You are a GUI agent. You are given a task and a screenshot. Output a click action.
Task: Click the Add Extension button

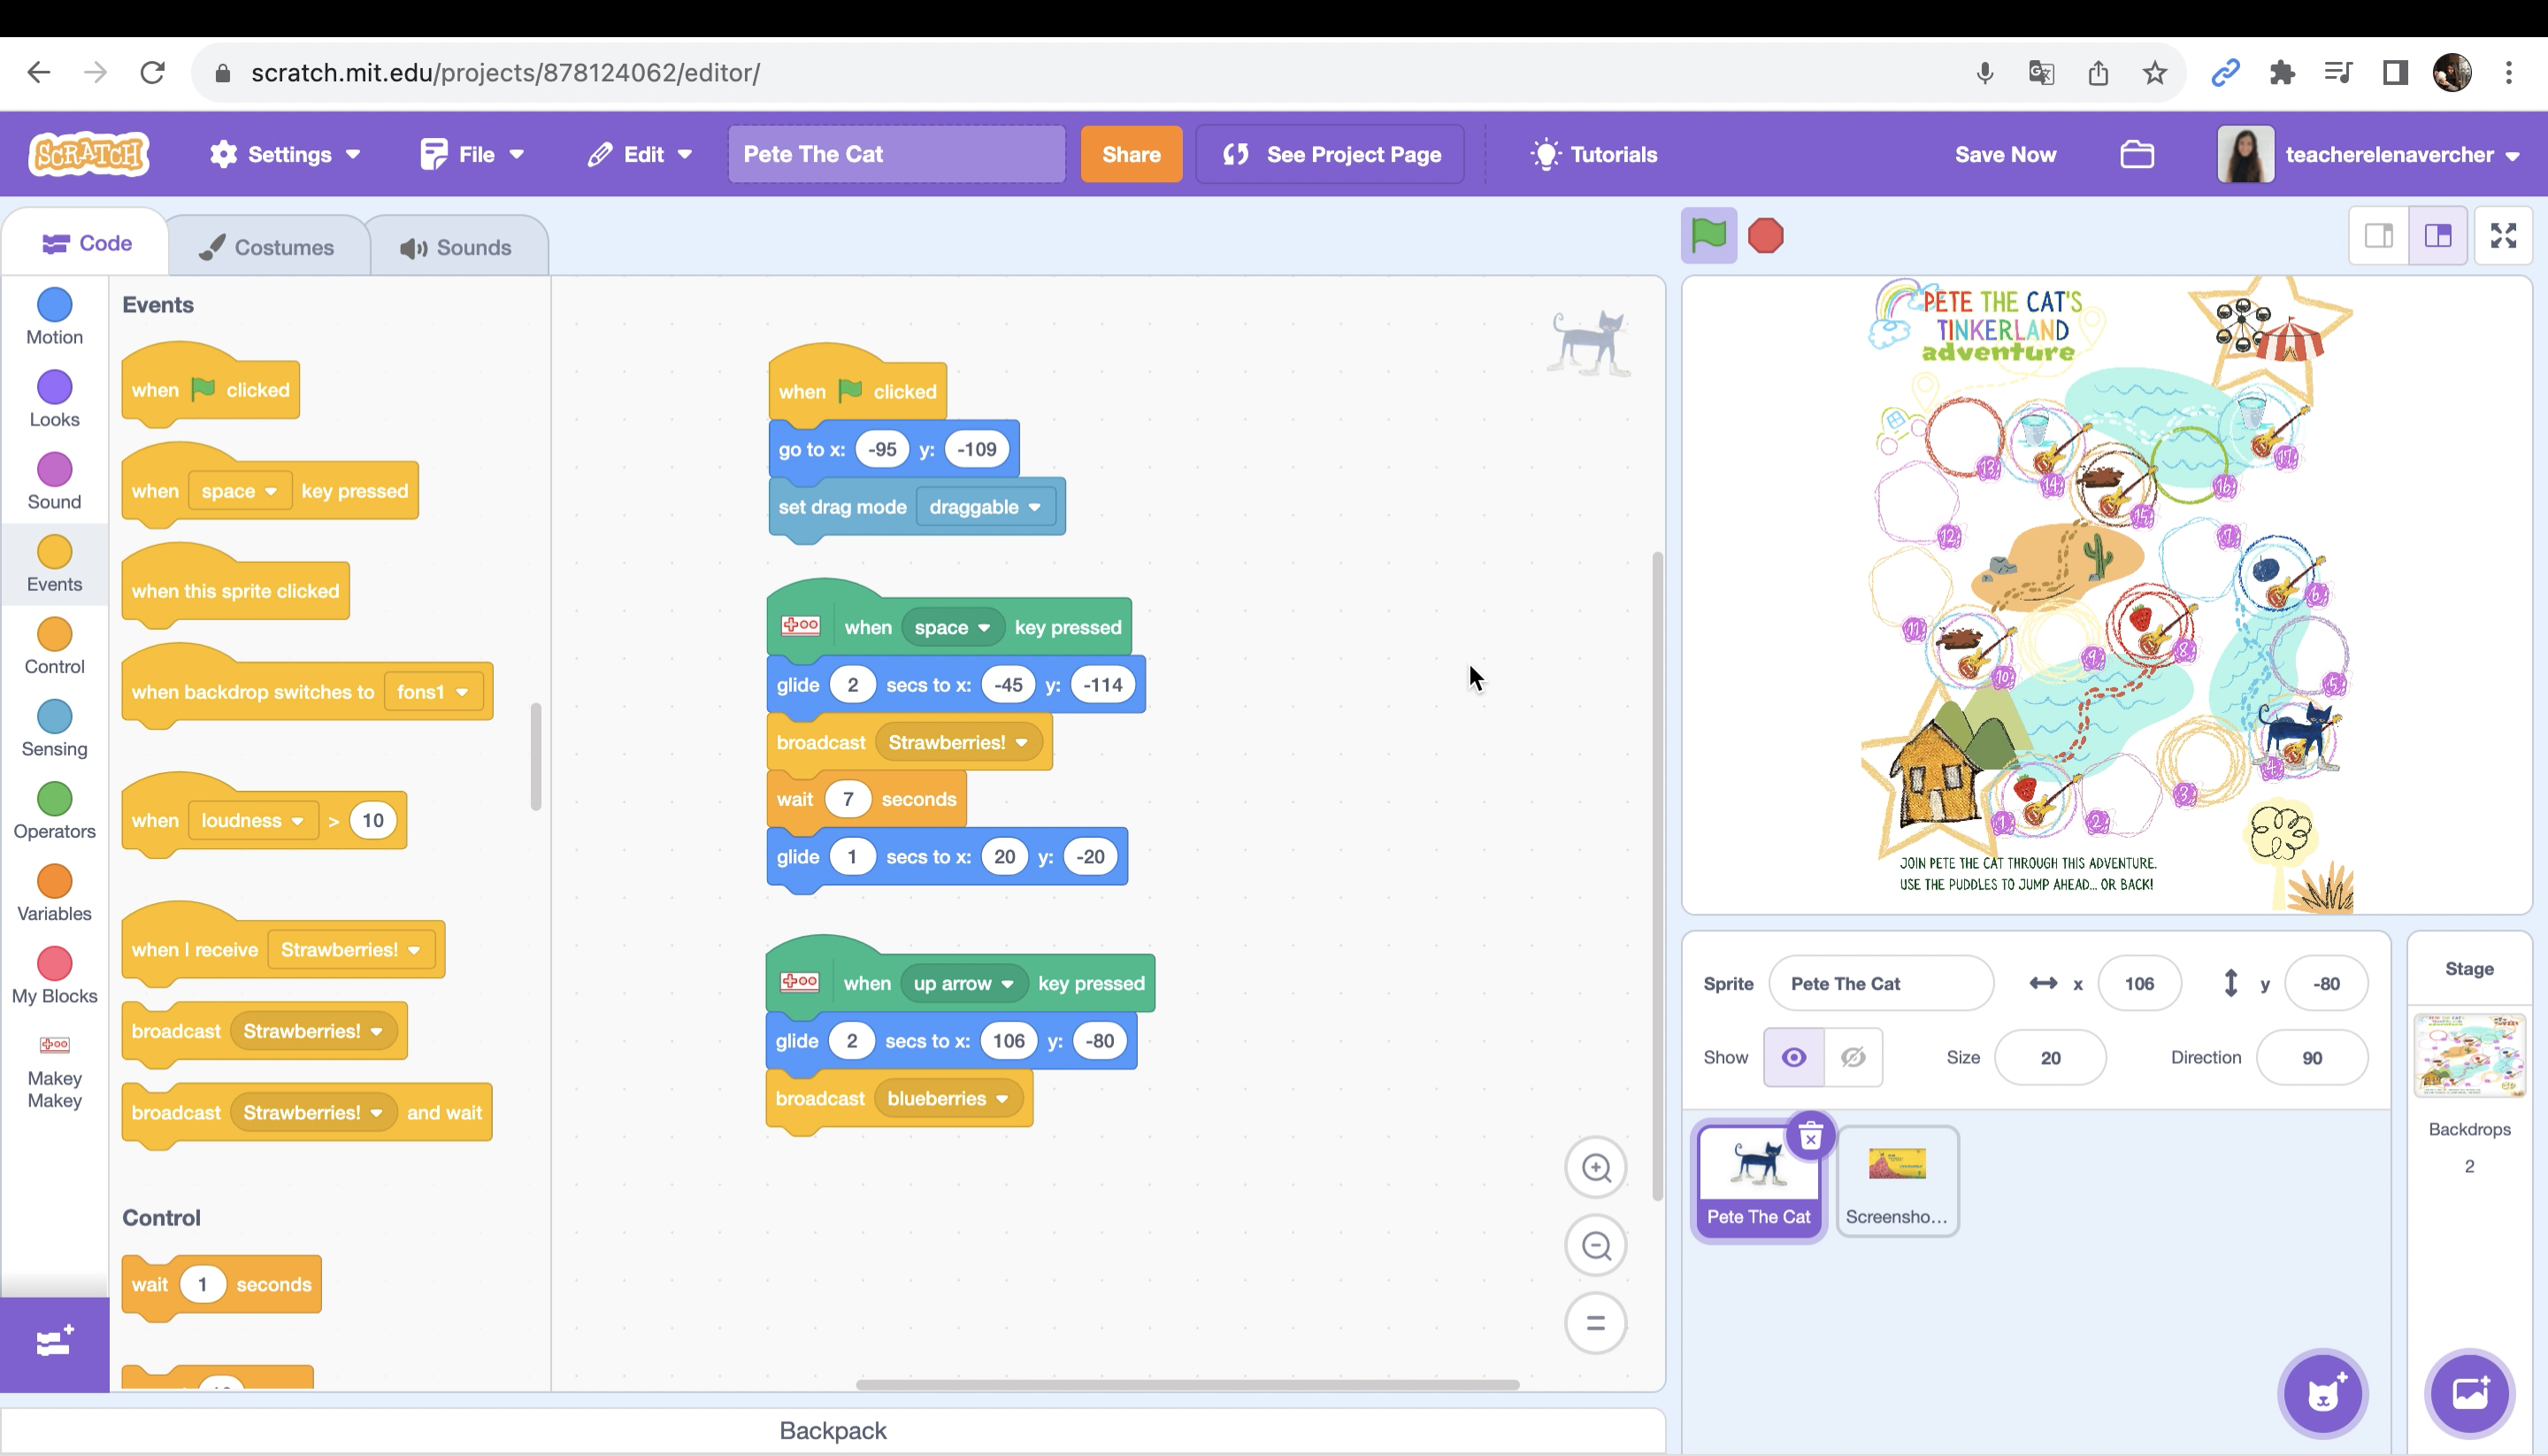point(53,1340)
